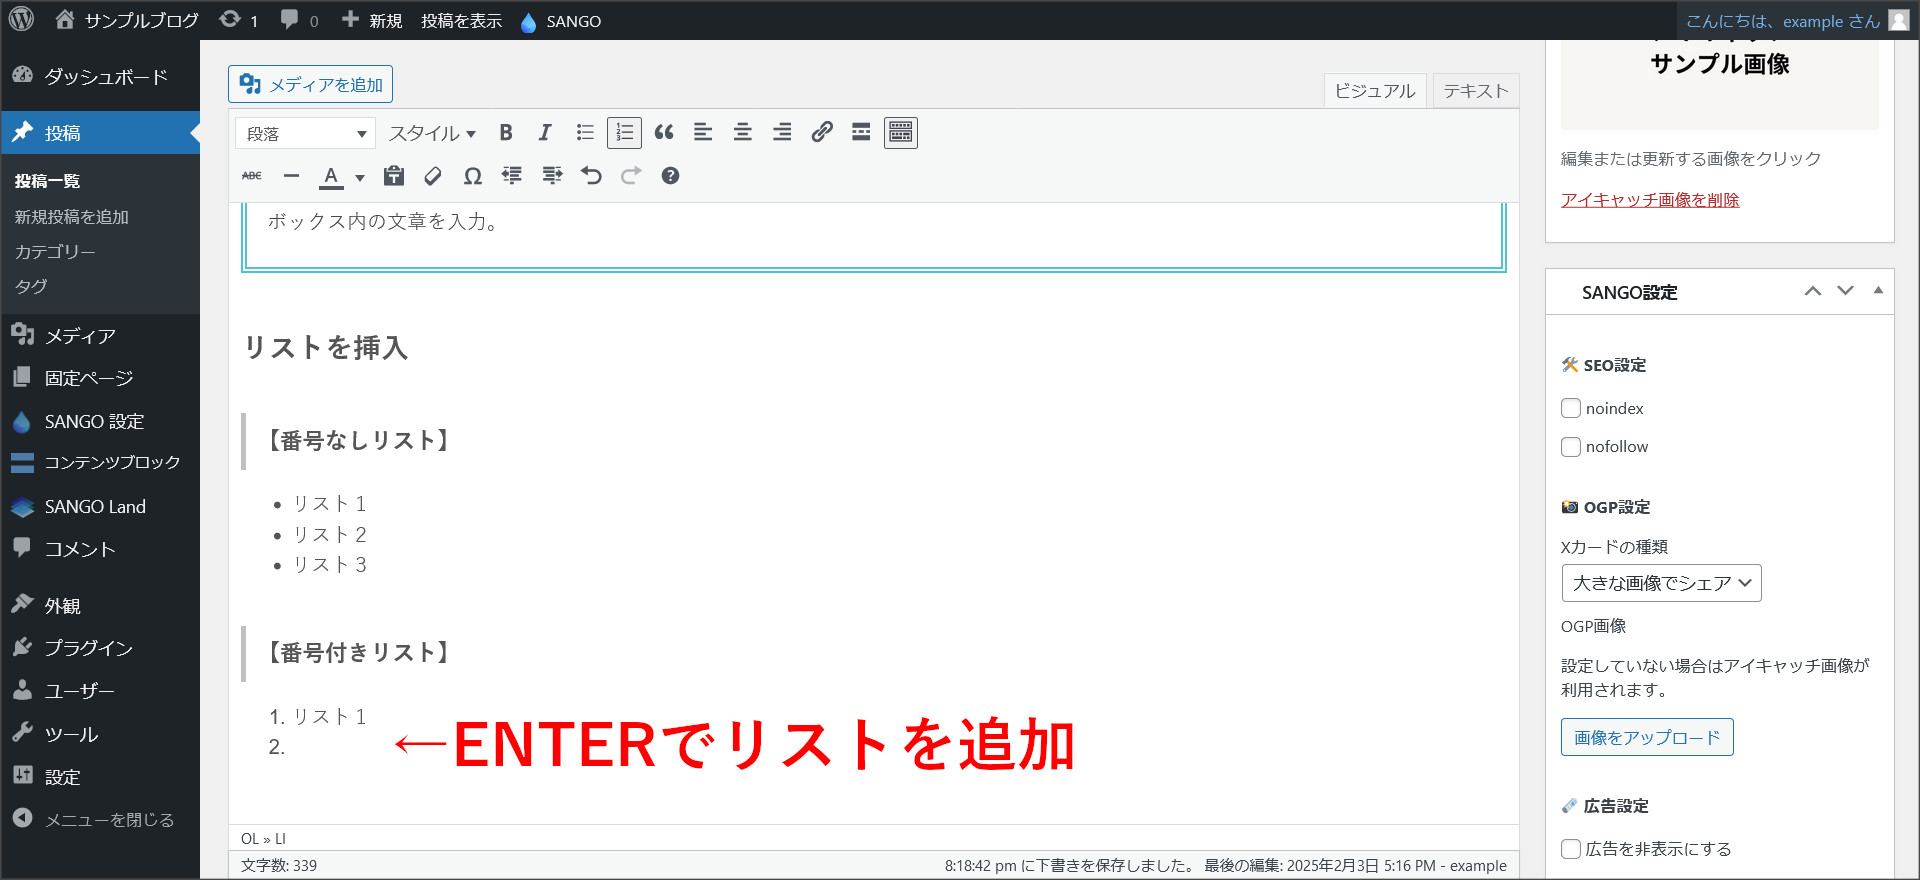
Task: Undo the last edit
Action: click(x=591, y=176)
